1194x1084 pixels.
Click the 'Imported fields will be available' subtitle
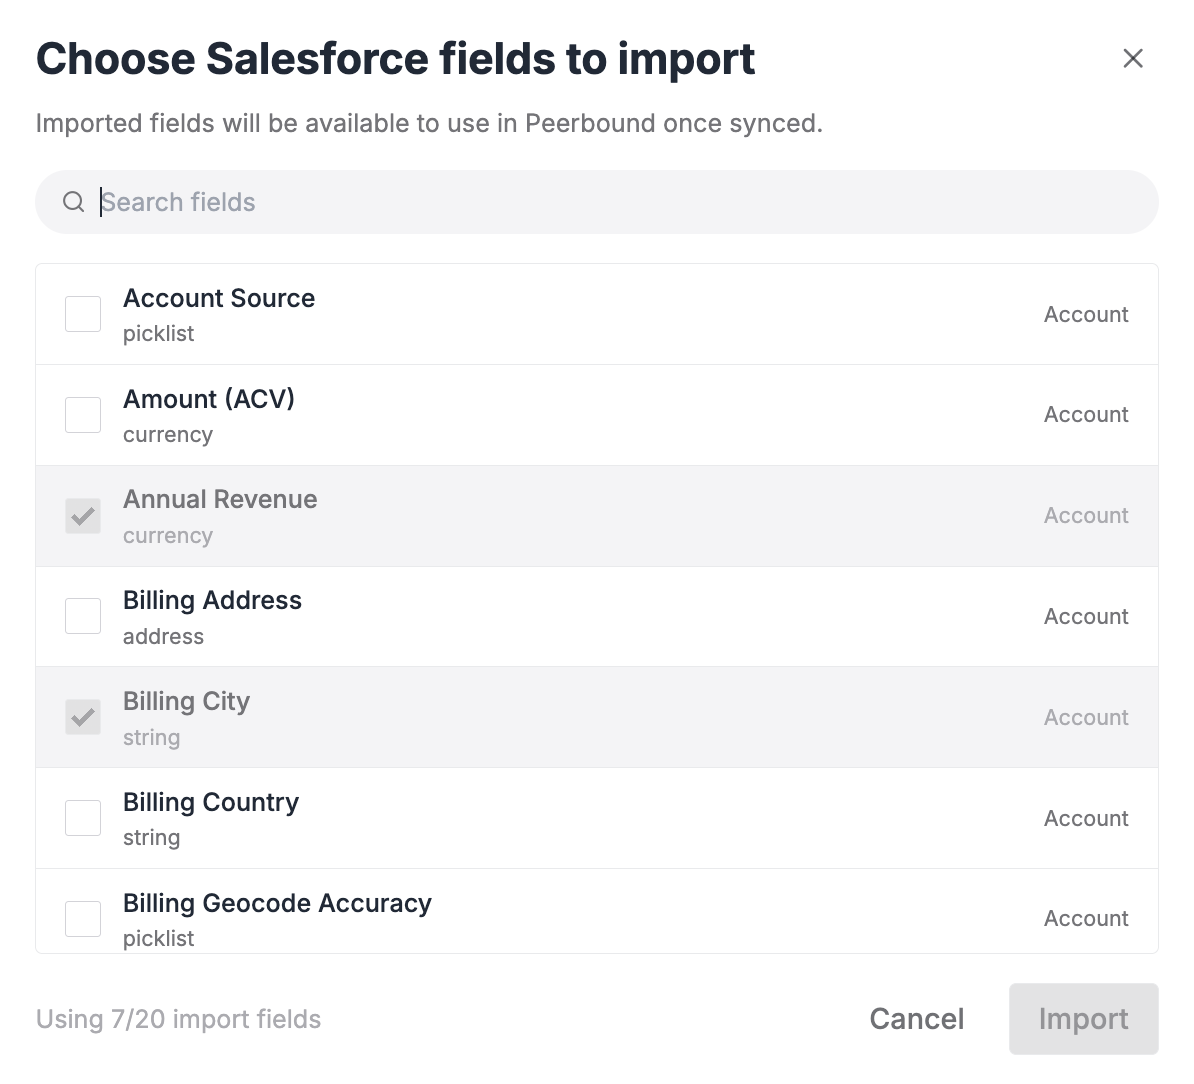(x=429, y=123)
